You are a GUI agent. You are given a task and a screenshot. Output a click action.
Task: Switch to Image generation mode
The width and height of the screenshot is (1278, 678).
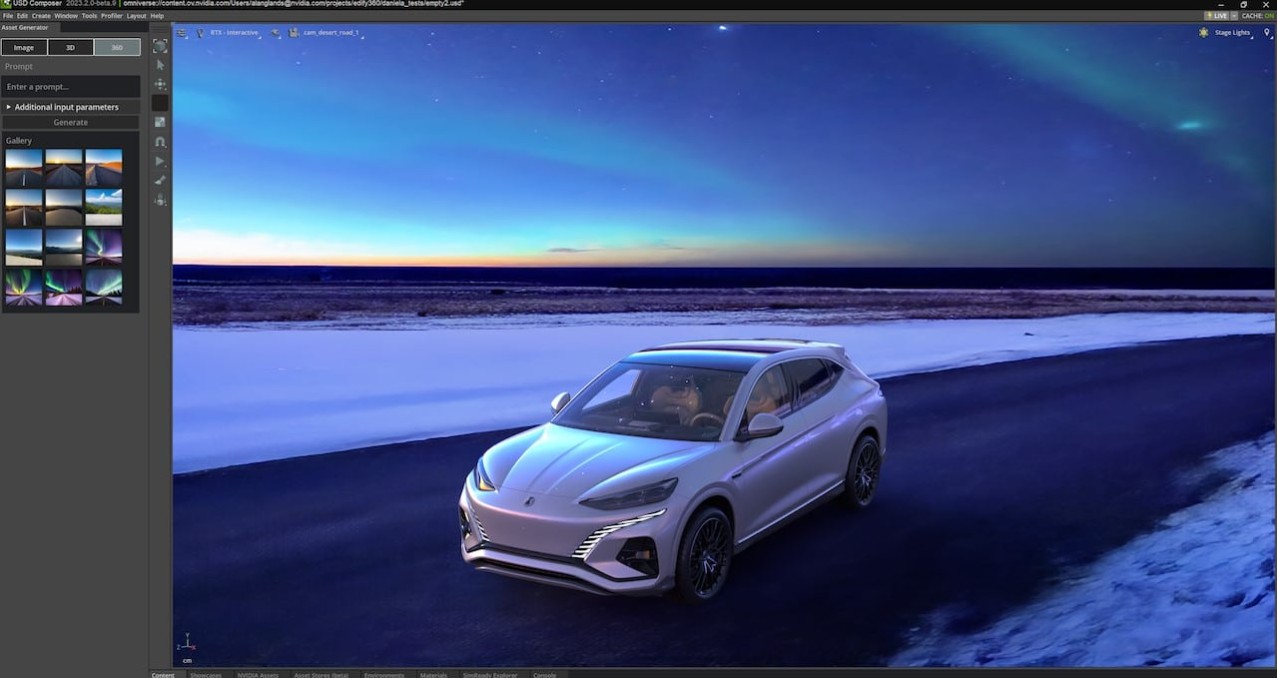[x=24, y=47]
